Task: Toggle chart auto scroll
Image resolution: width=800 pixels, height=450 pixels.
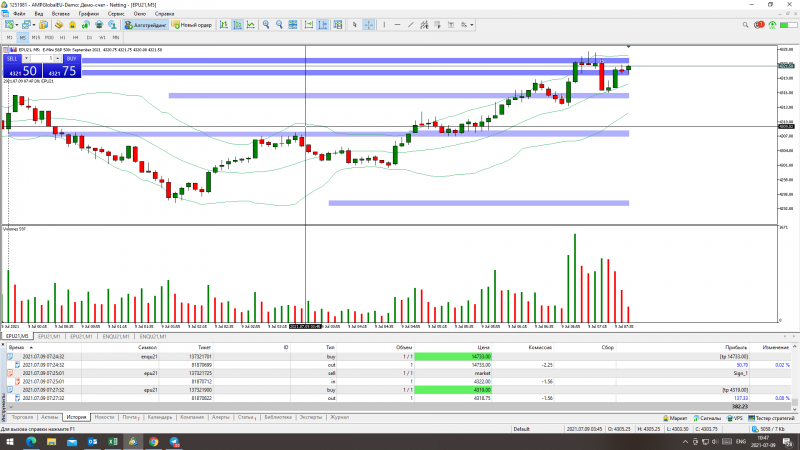Action: (x=309, y=24)
